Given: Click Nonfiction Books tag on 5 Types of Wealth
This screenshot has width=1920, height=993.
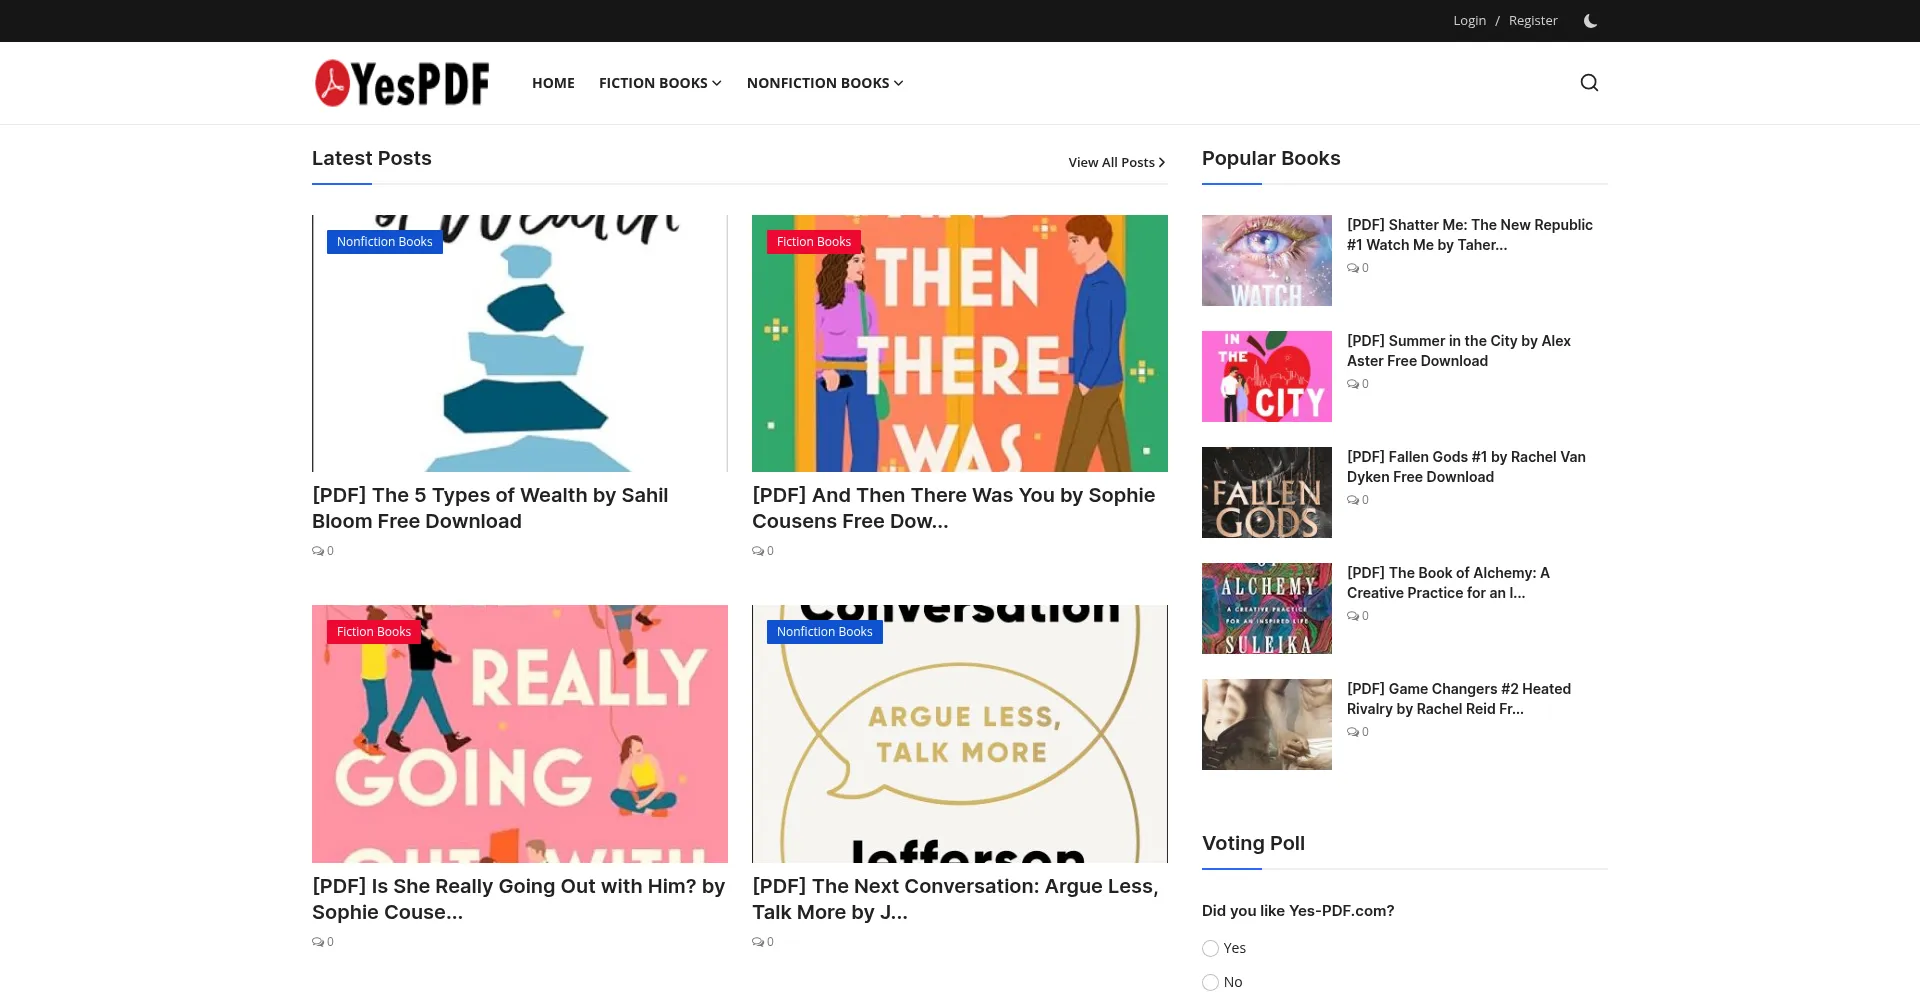Looking at the screenshot, I should 385,242.
